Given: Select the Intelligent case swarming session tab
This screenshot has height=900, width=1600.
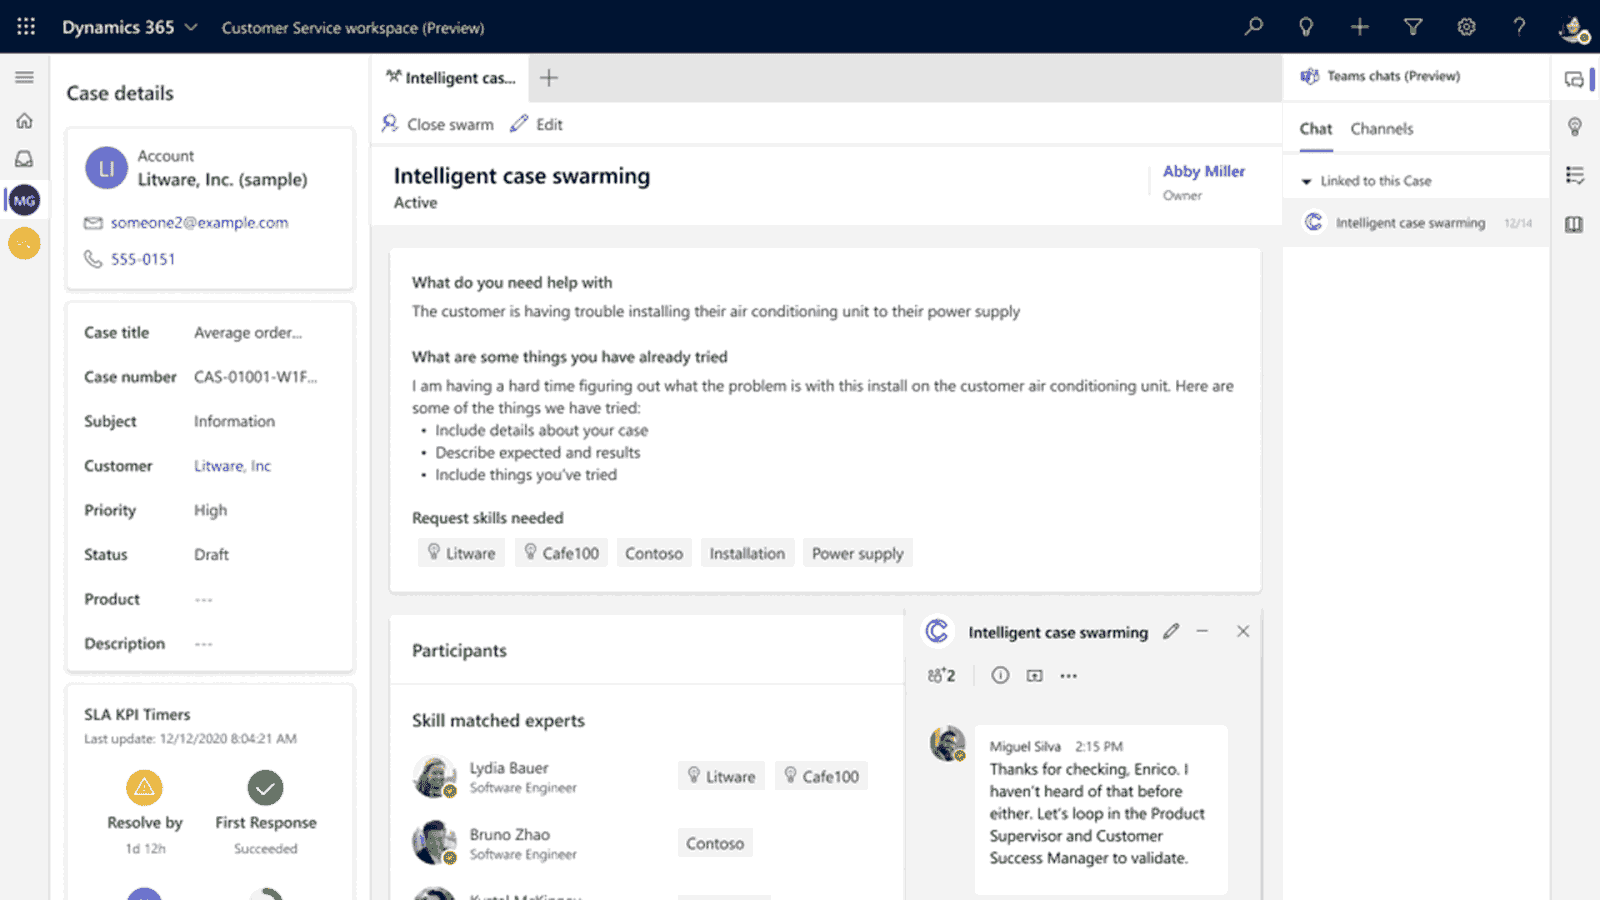Looking at the screenshot, I should tap(451, 78).
